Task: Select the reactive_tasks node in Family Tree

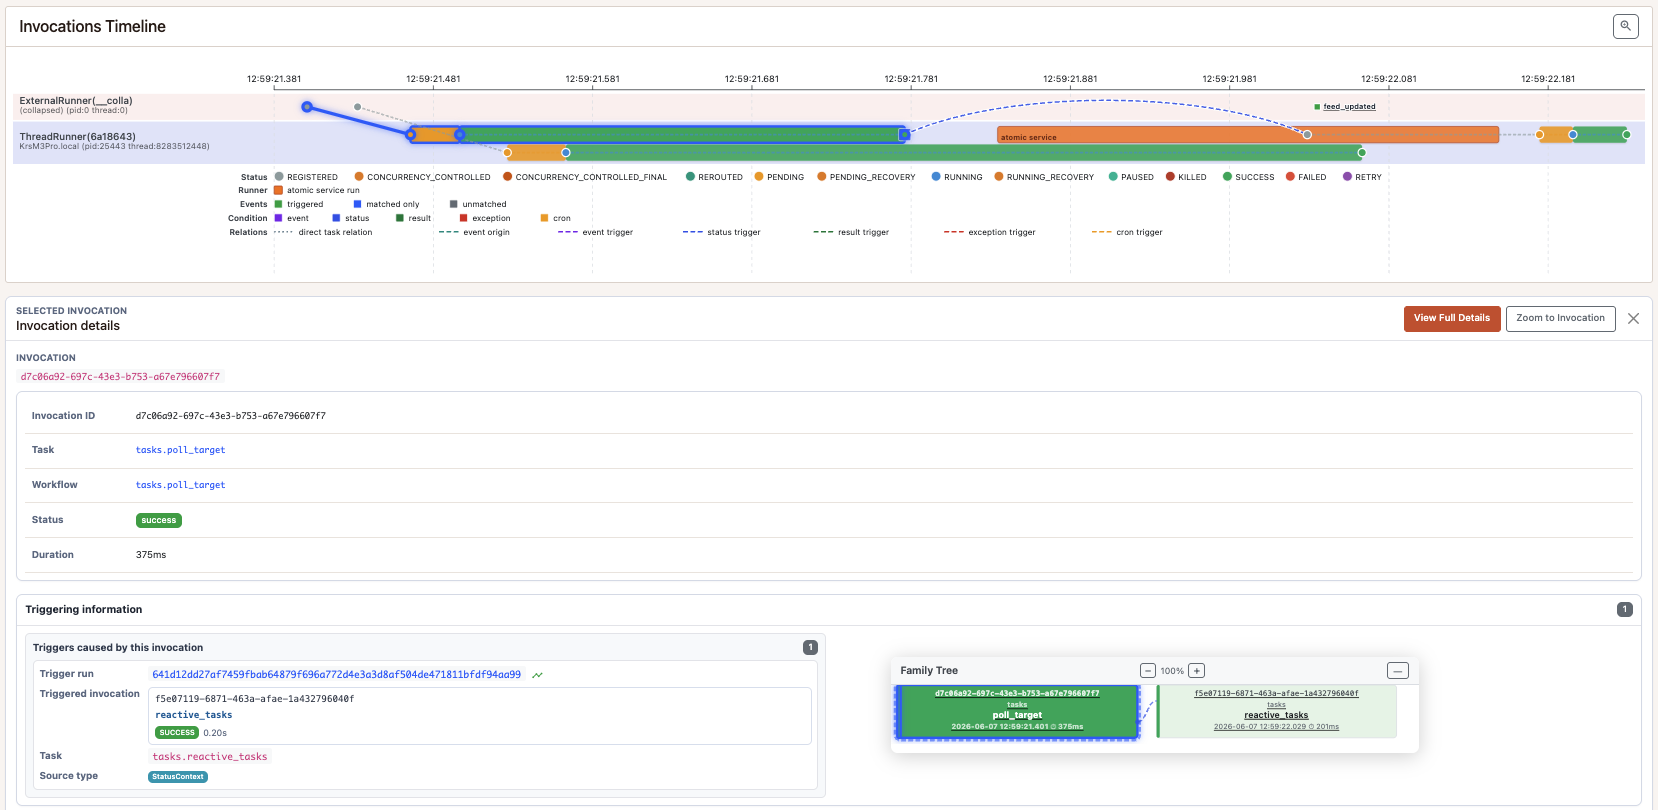Action: [x=1276, y=712]
